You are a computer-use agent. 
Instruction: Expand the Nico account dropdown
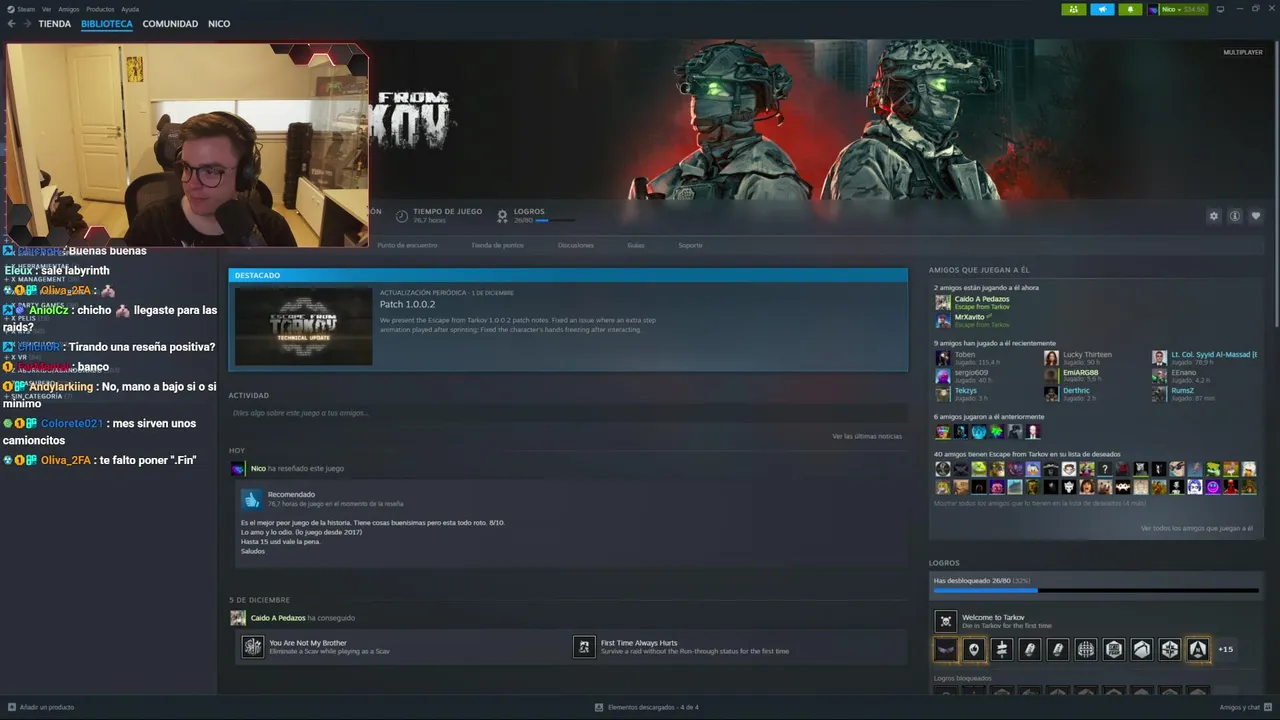tap(1177, 9)
